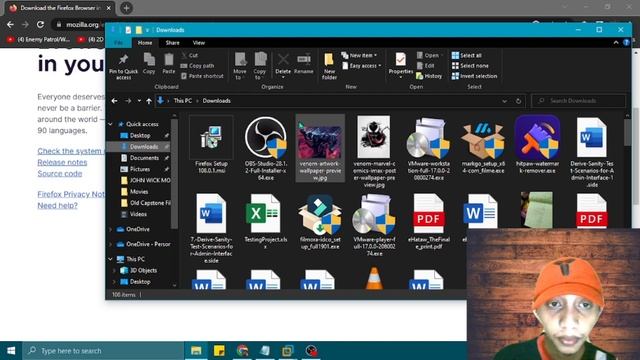Reload the mozilla.org page in browser

(x=40, y=24)
